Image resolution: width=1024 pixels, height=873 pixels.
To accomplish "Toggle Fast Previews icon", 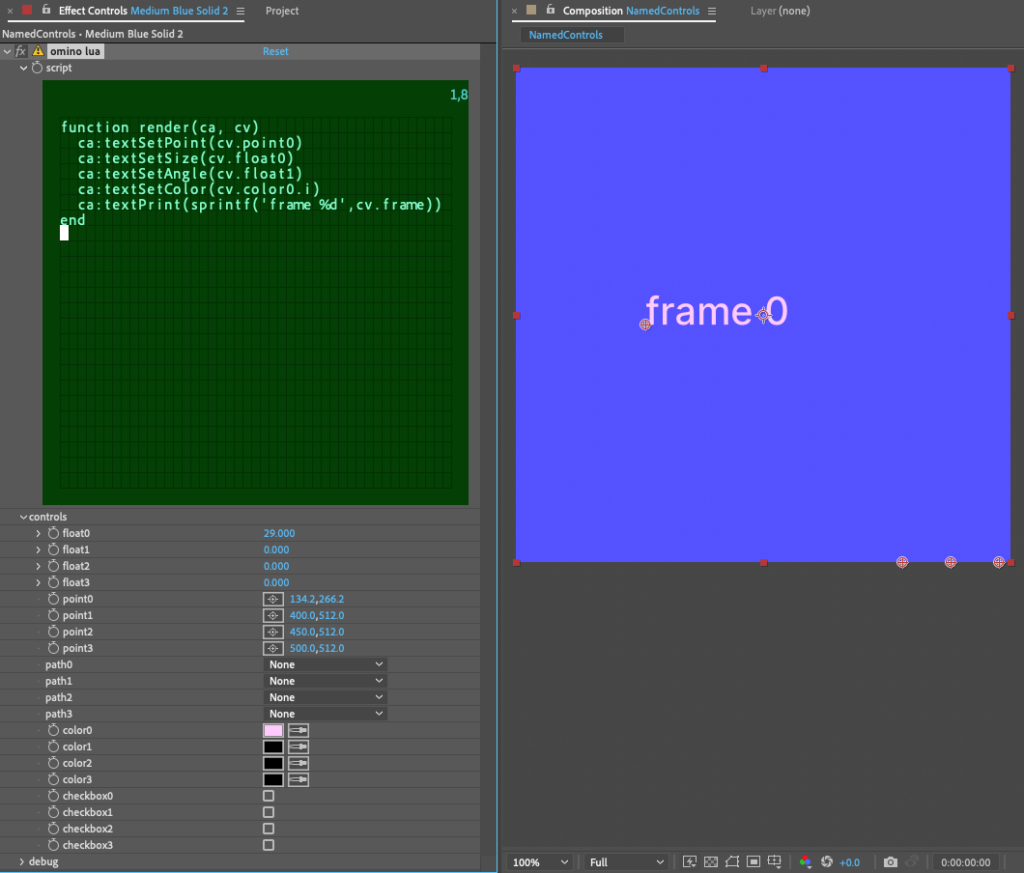I will click(690, 862).
